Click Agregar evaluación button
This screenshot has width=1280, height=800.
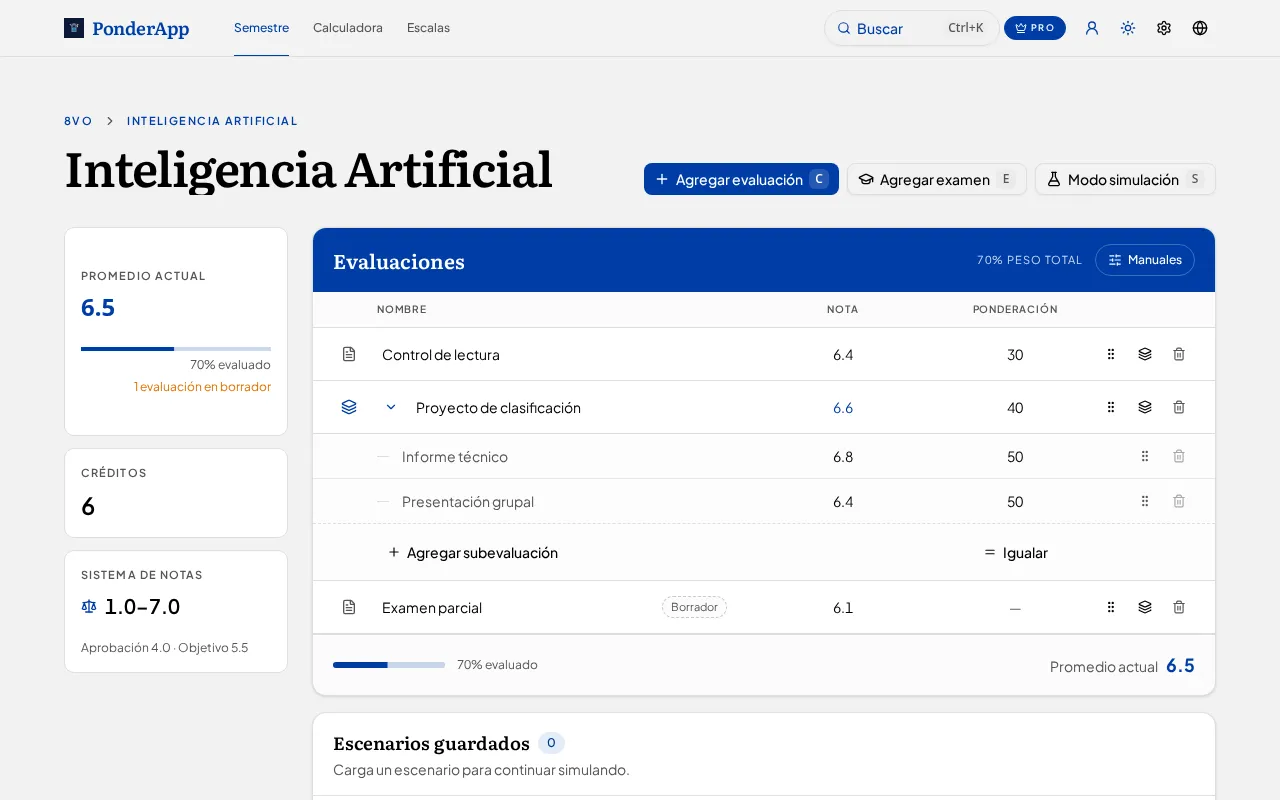point(741,179)
